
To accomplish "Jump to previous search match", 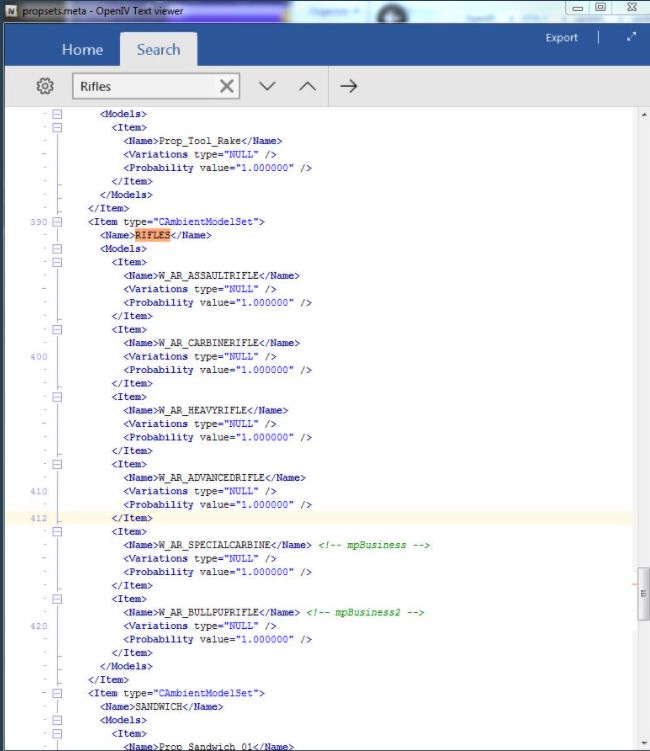I will coord(308,86).
